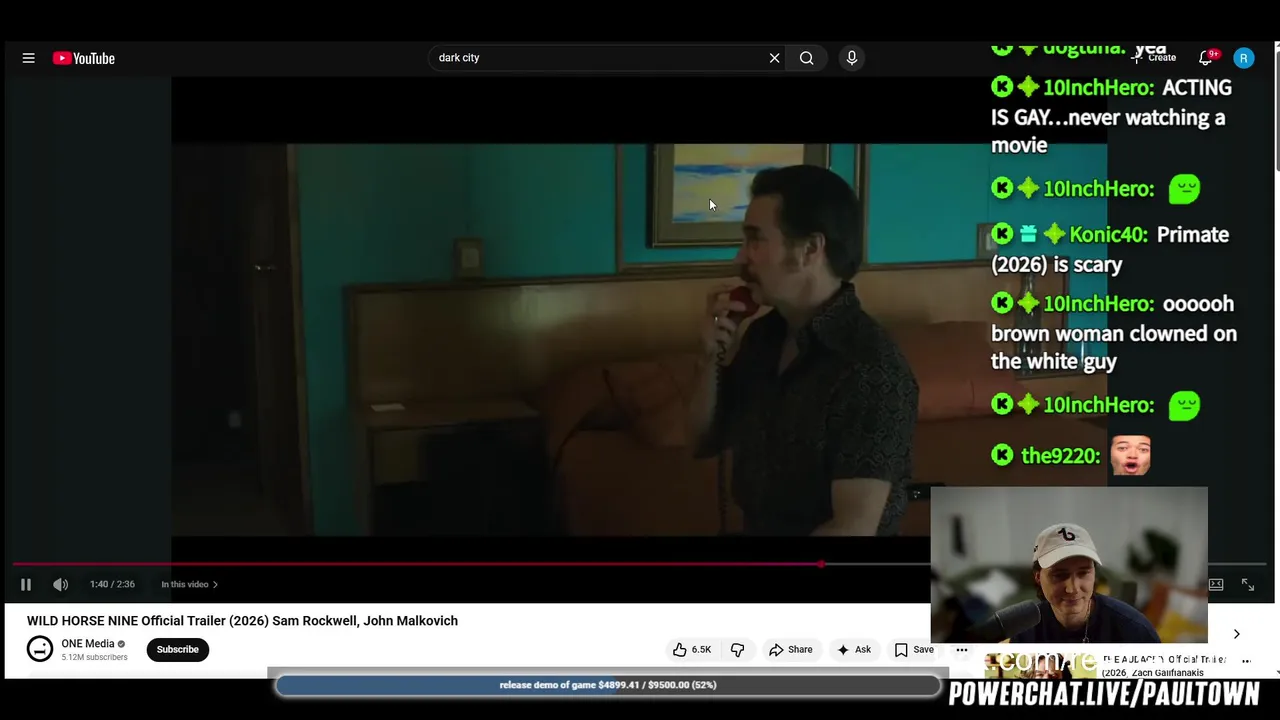Open the YouTube hamburger guide menu
The height and width of the screenshot is (720, 1280).
click(x=29, y=58)
